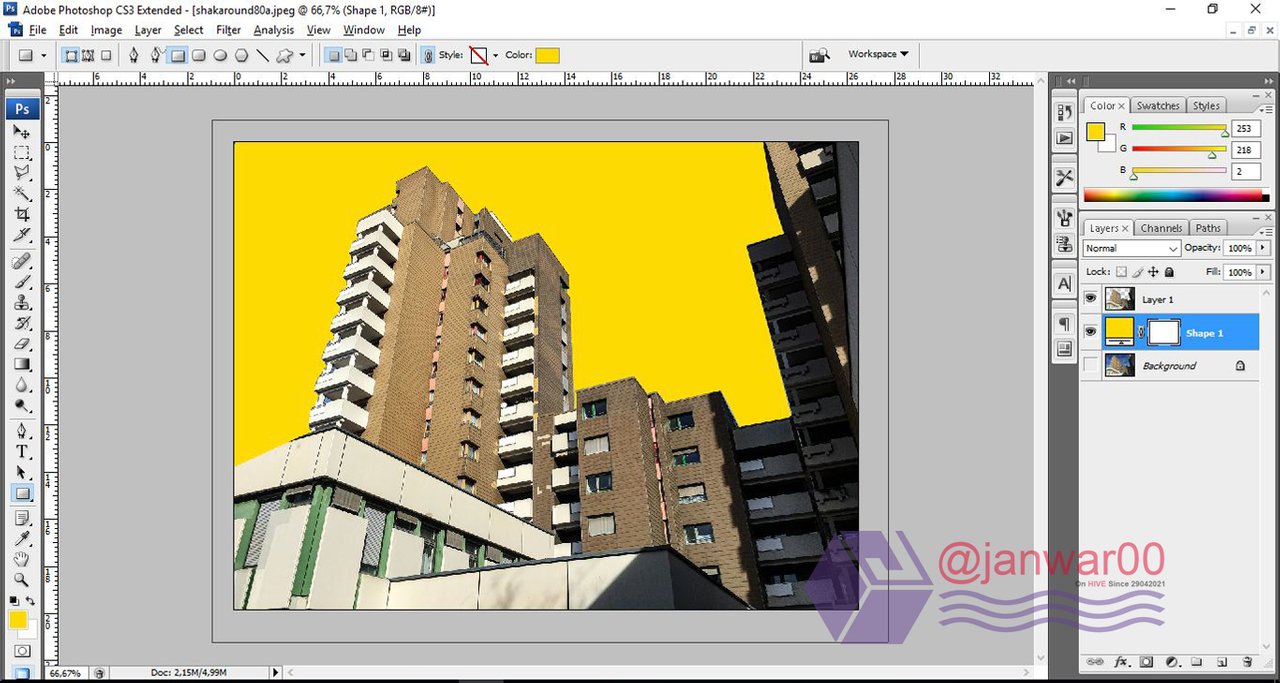Click the yellow Color swatch in options bar

(x=547, y=56)
